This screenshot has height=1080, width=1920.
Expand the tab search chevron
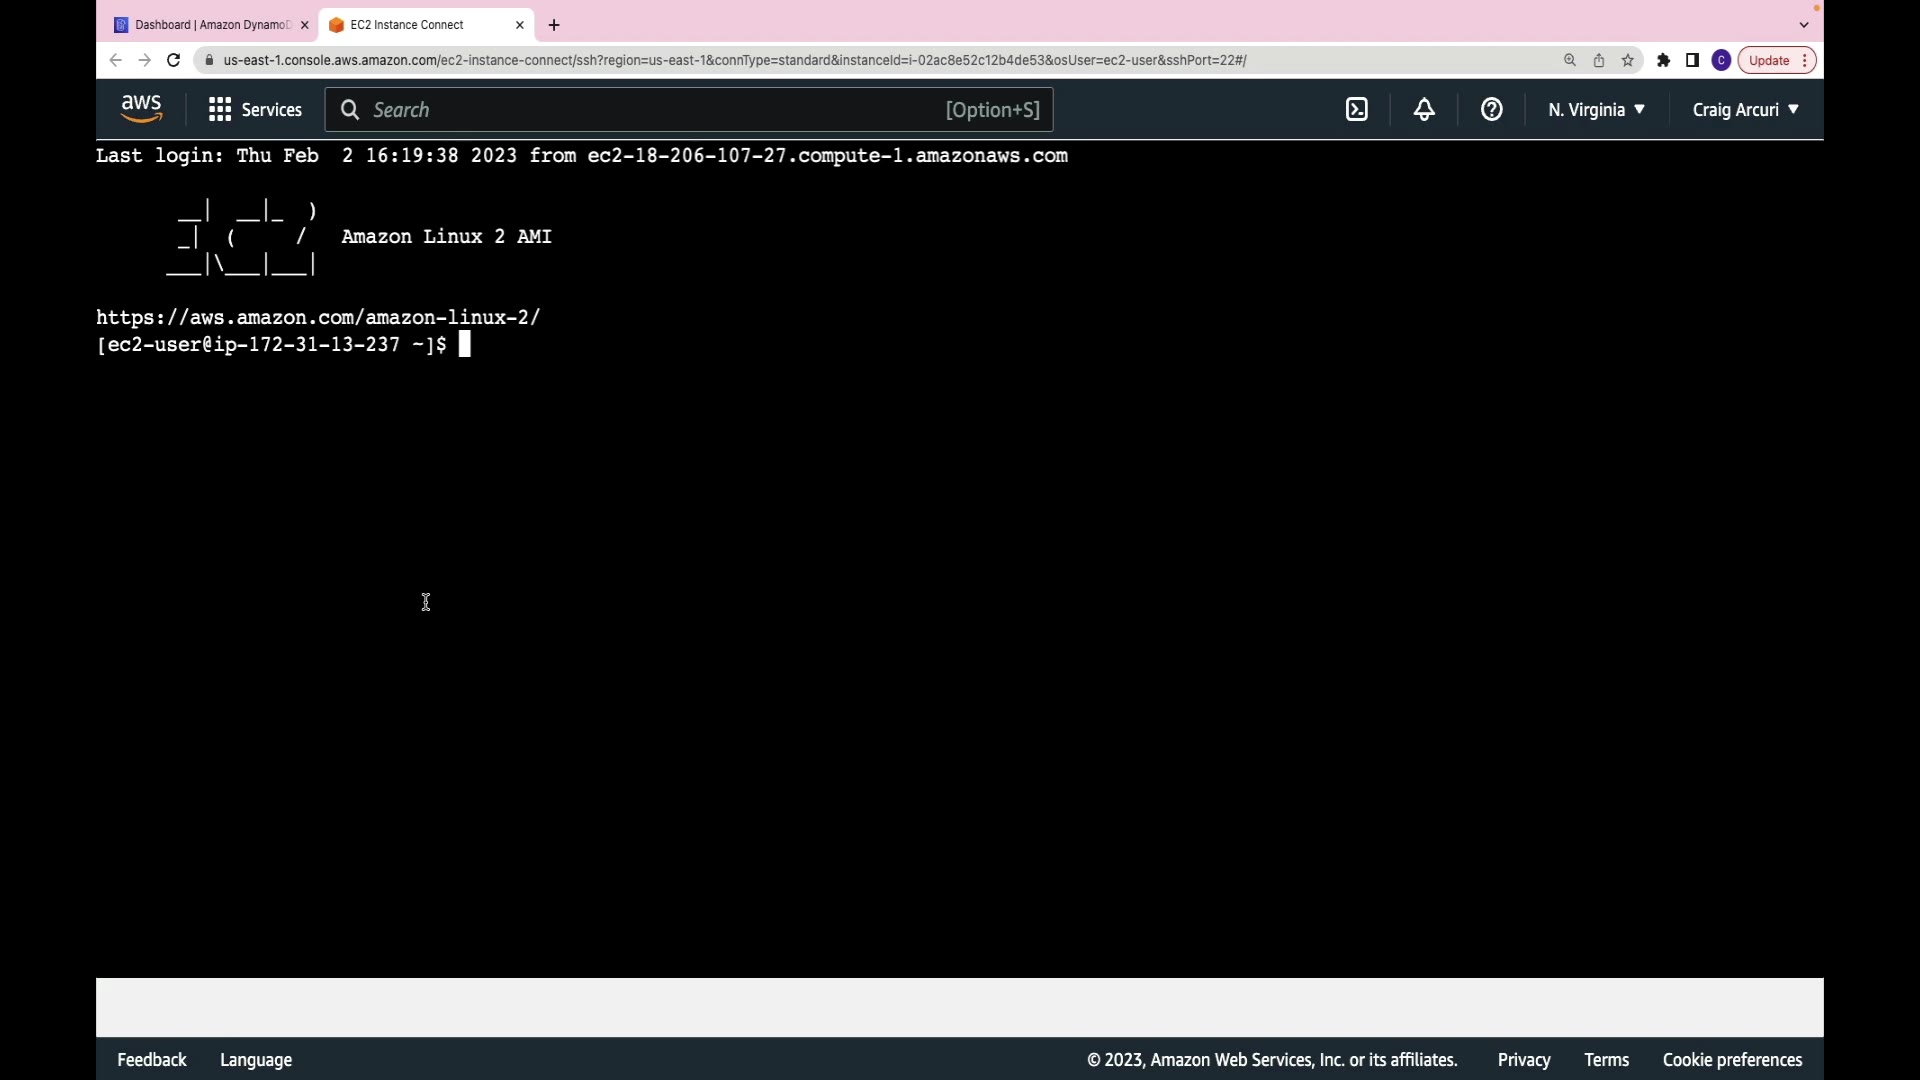(1804, 25)
